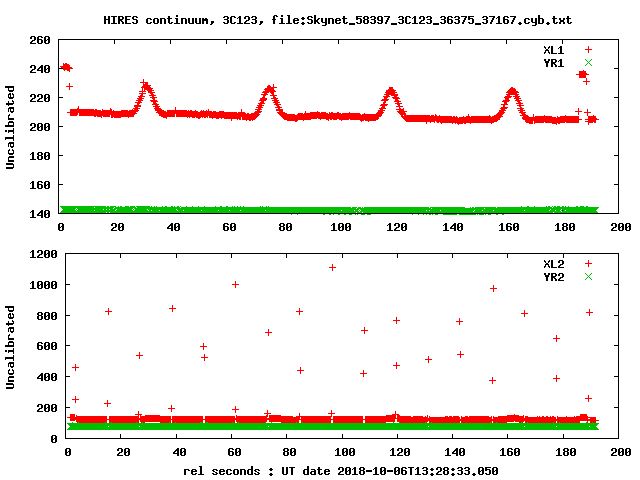The image size is (640, 480).
Task: Click the 400 y-axis tick label
Action: (47, 377)
